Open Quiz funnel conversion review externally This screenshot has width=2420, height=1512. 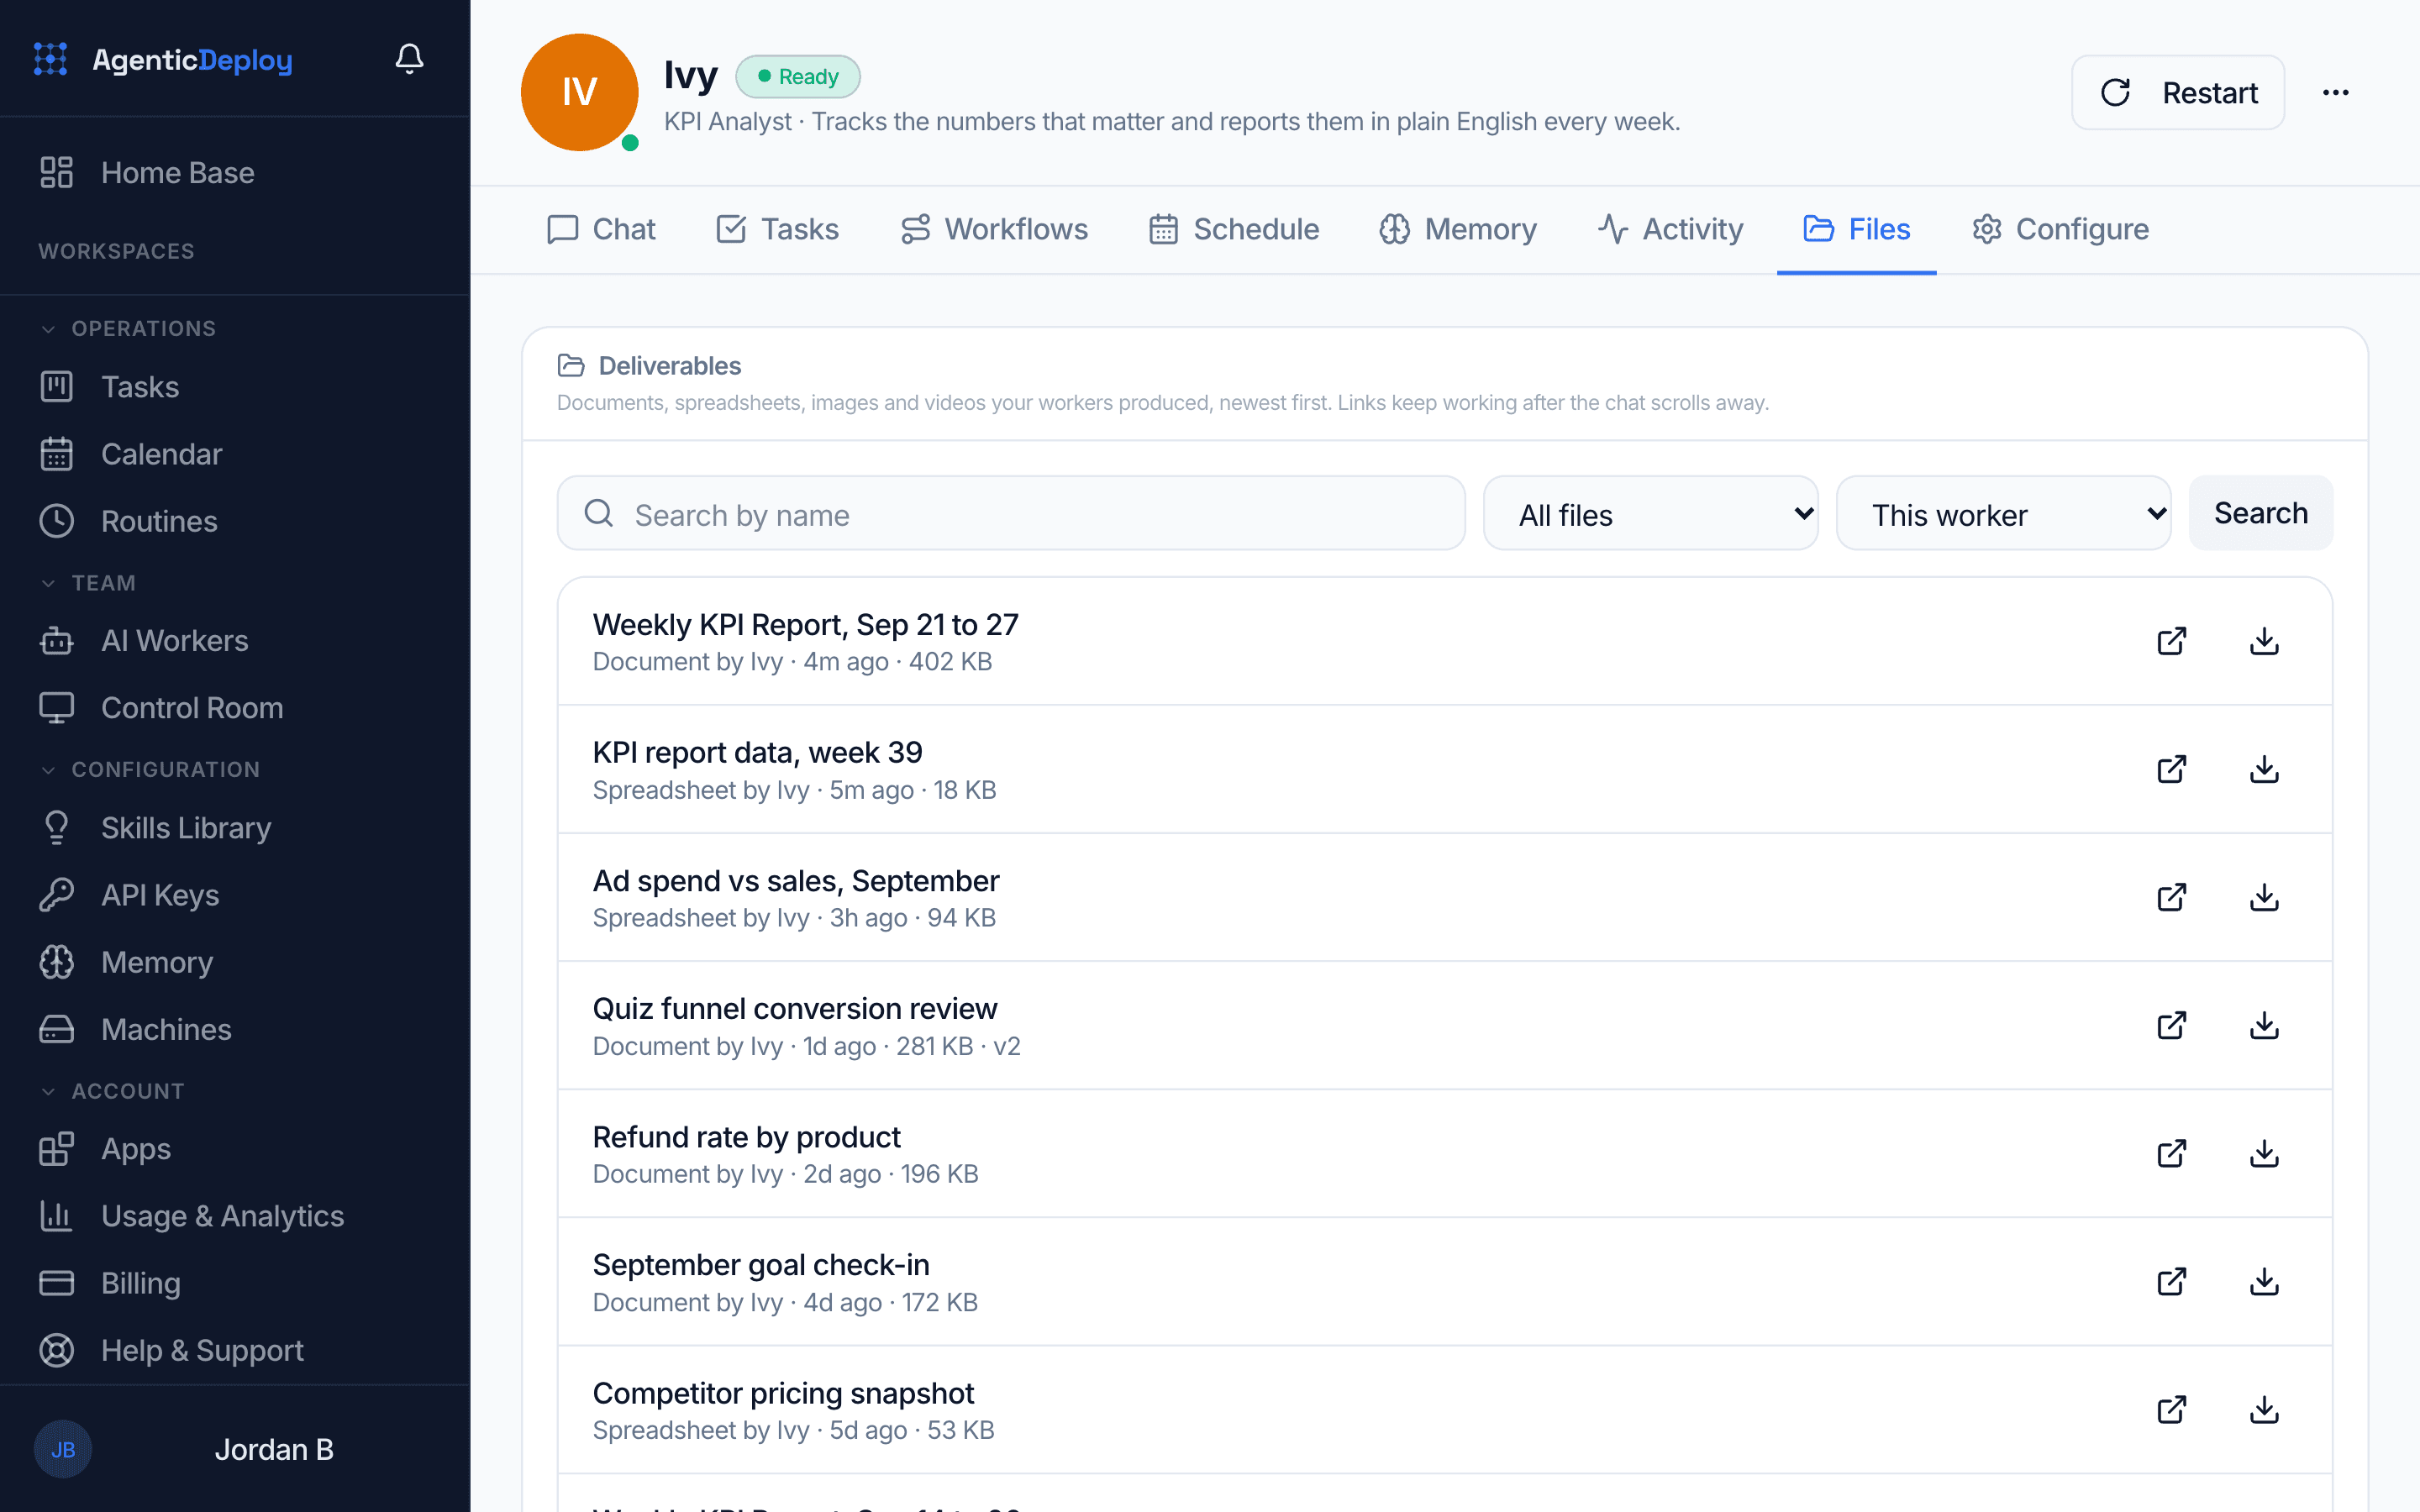coord(2171,1025)
